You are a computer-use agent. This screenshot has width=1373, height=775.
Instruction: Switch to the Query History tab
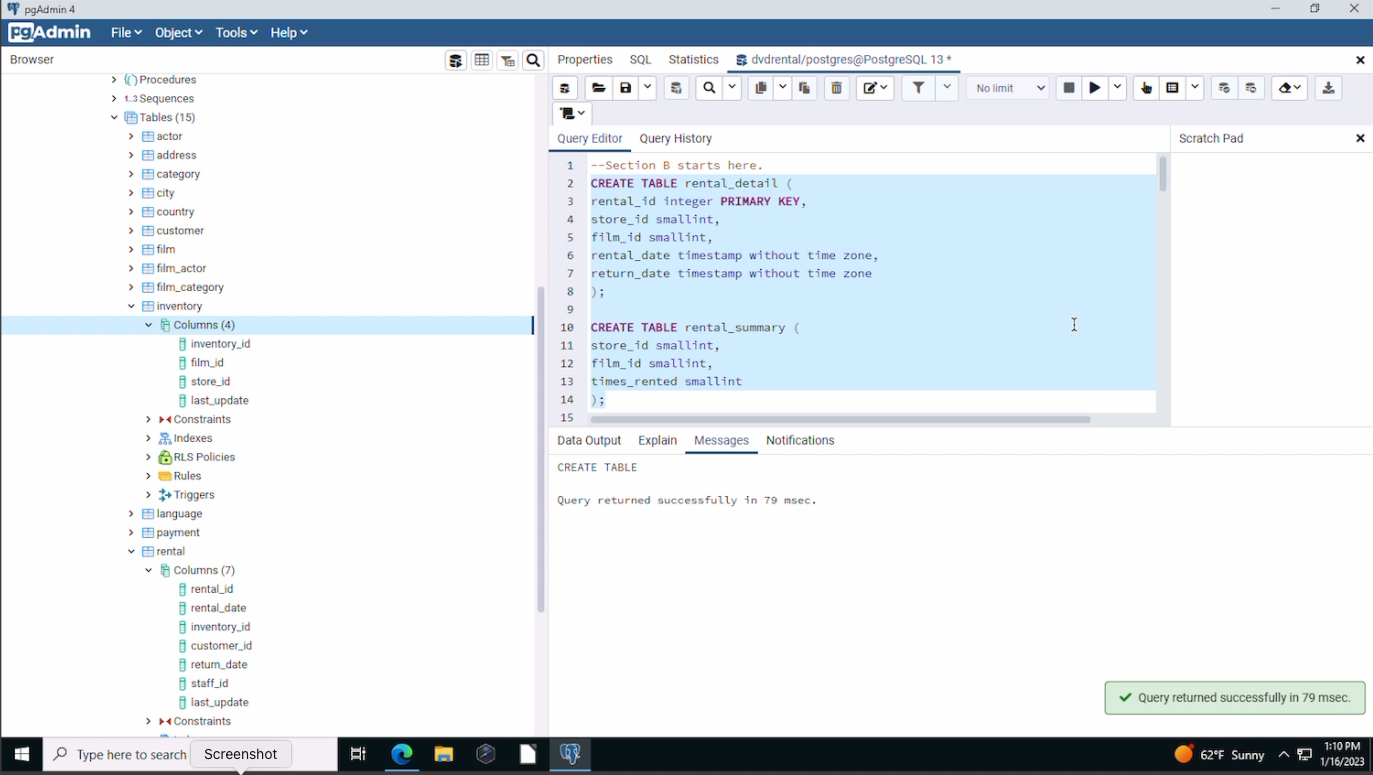[675, 139]
